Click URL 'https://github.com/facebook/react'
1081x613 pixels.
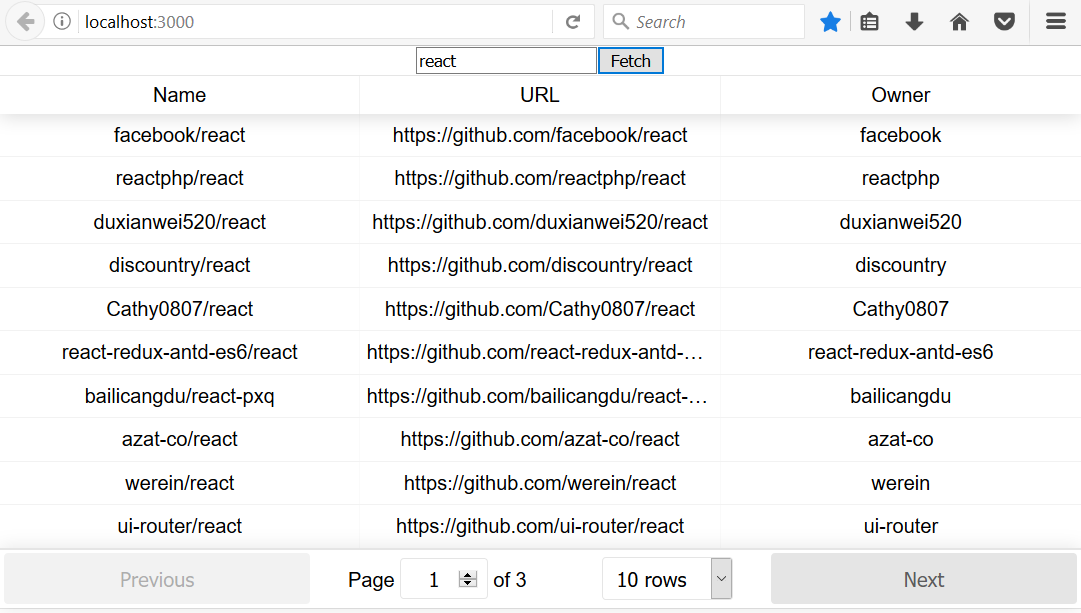click(x=540, y=135)
